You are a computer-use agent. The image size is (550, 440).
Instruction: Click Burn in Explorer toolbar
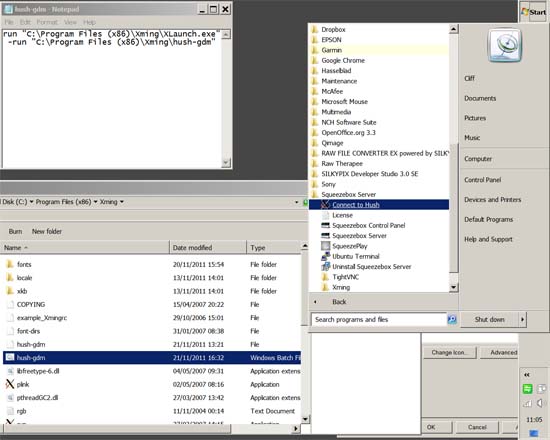(x=15, y=231)
